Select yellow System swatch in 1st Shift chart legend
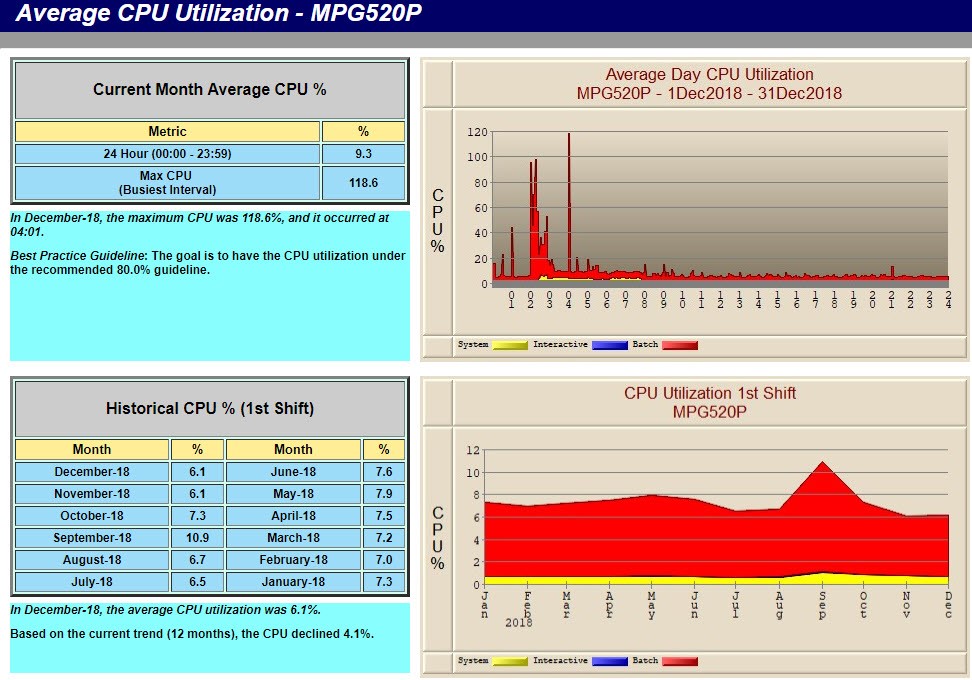Image resolution: width=972 pixels, height=680 pixels. pyautogui.click(x=510, y=661)
